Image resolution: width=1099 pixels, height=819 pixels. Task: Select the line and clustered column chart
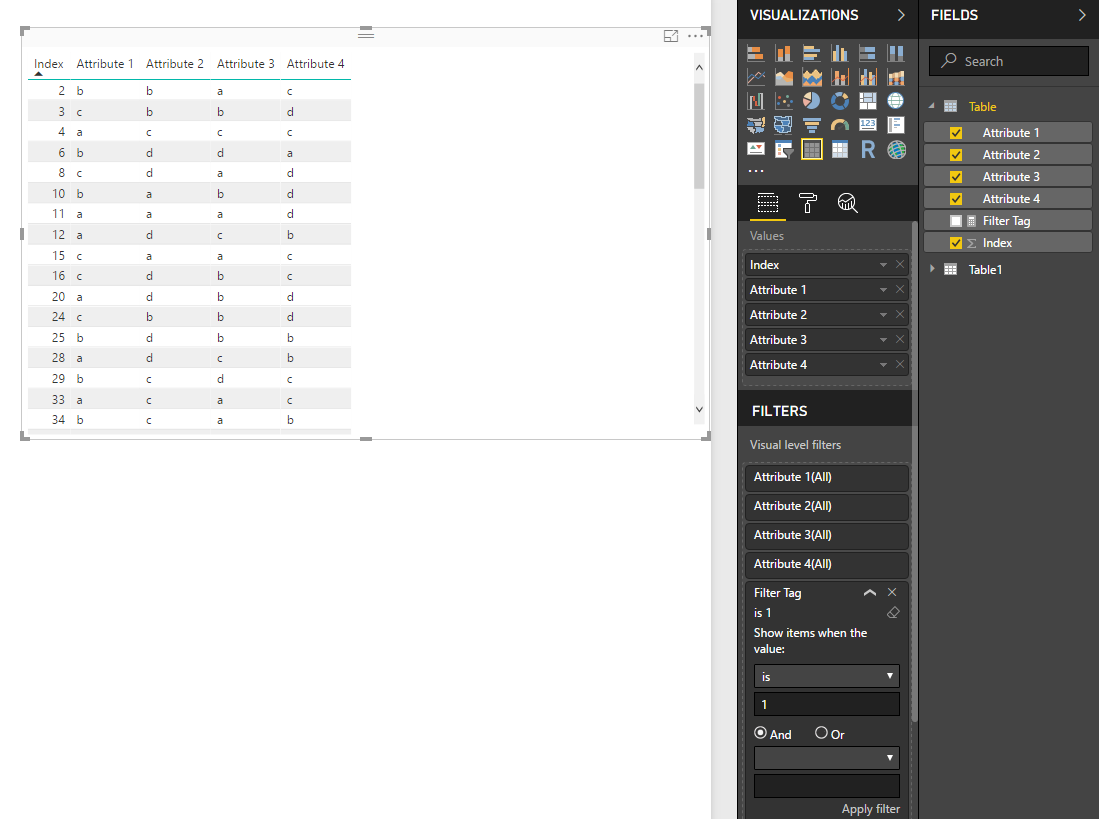click(868, 77)
